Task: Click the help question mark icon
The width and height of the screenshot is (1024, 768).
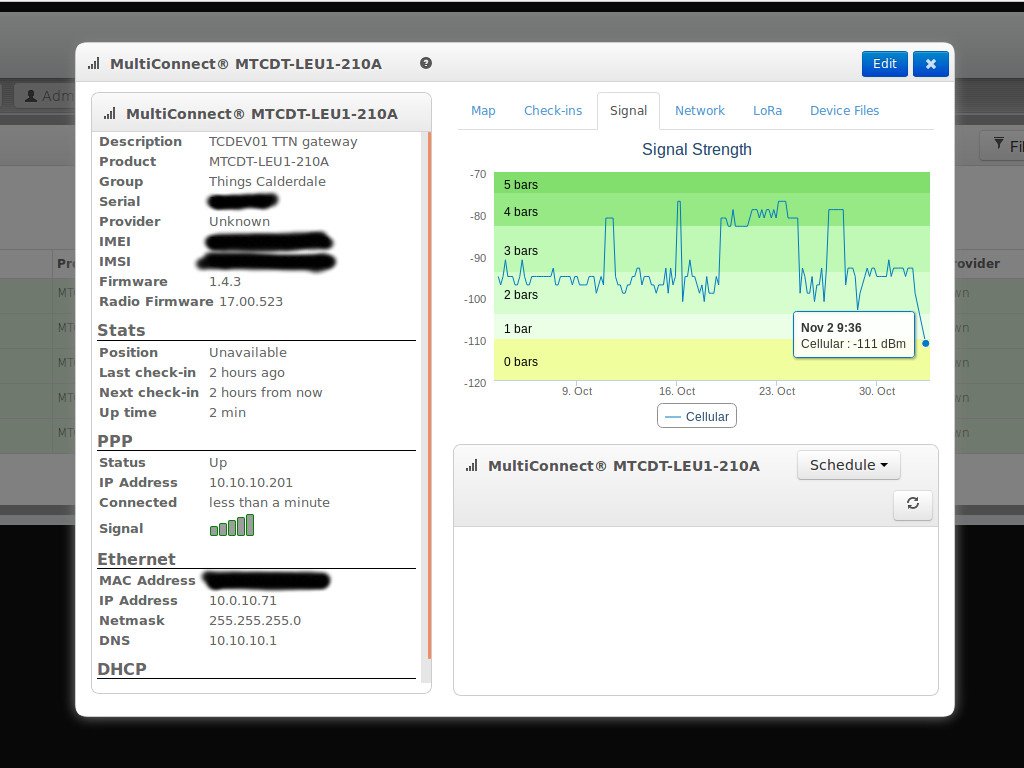Action: [x=426, y=63]
